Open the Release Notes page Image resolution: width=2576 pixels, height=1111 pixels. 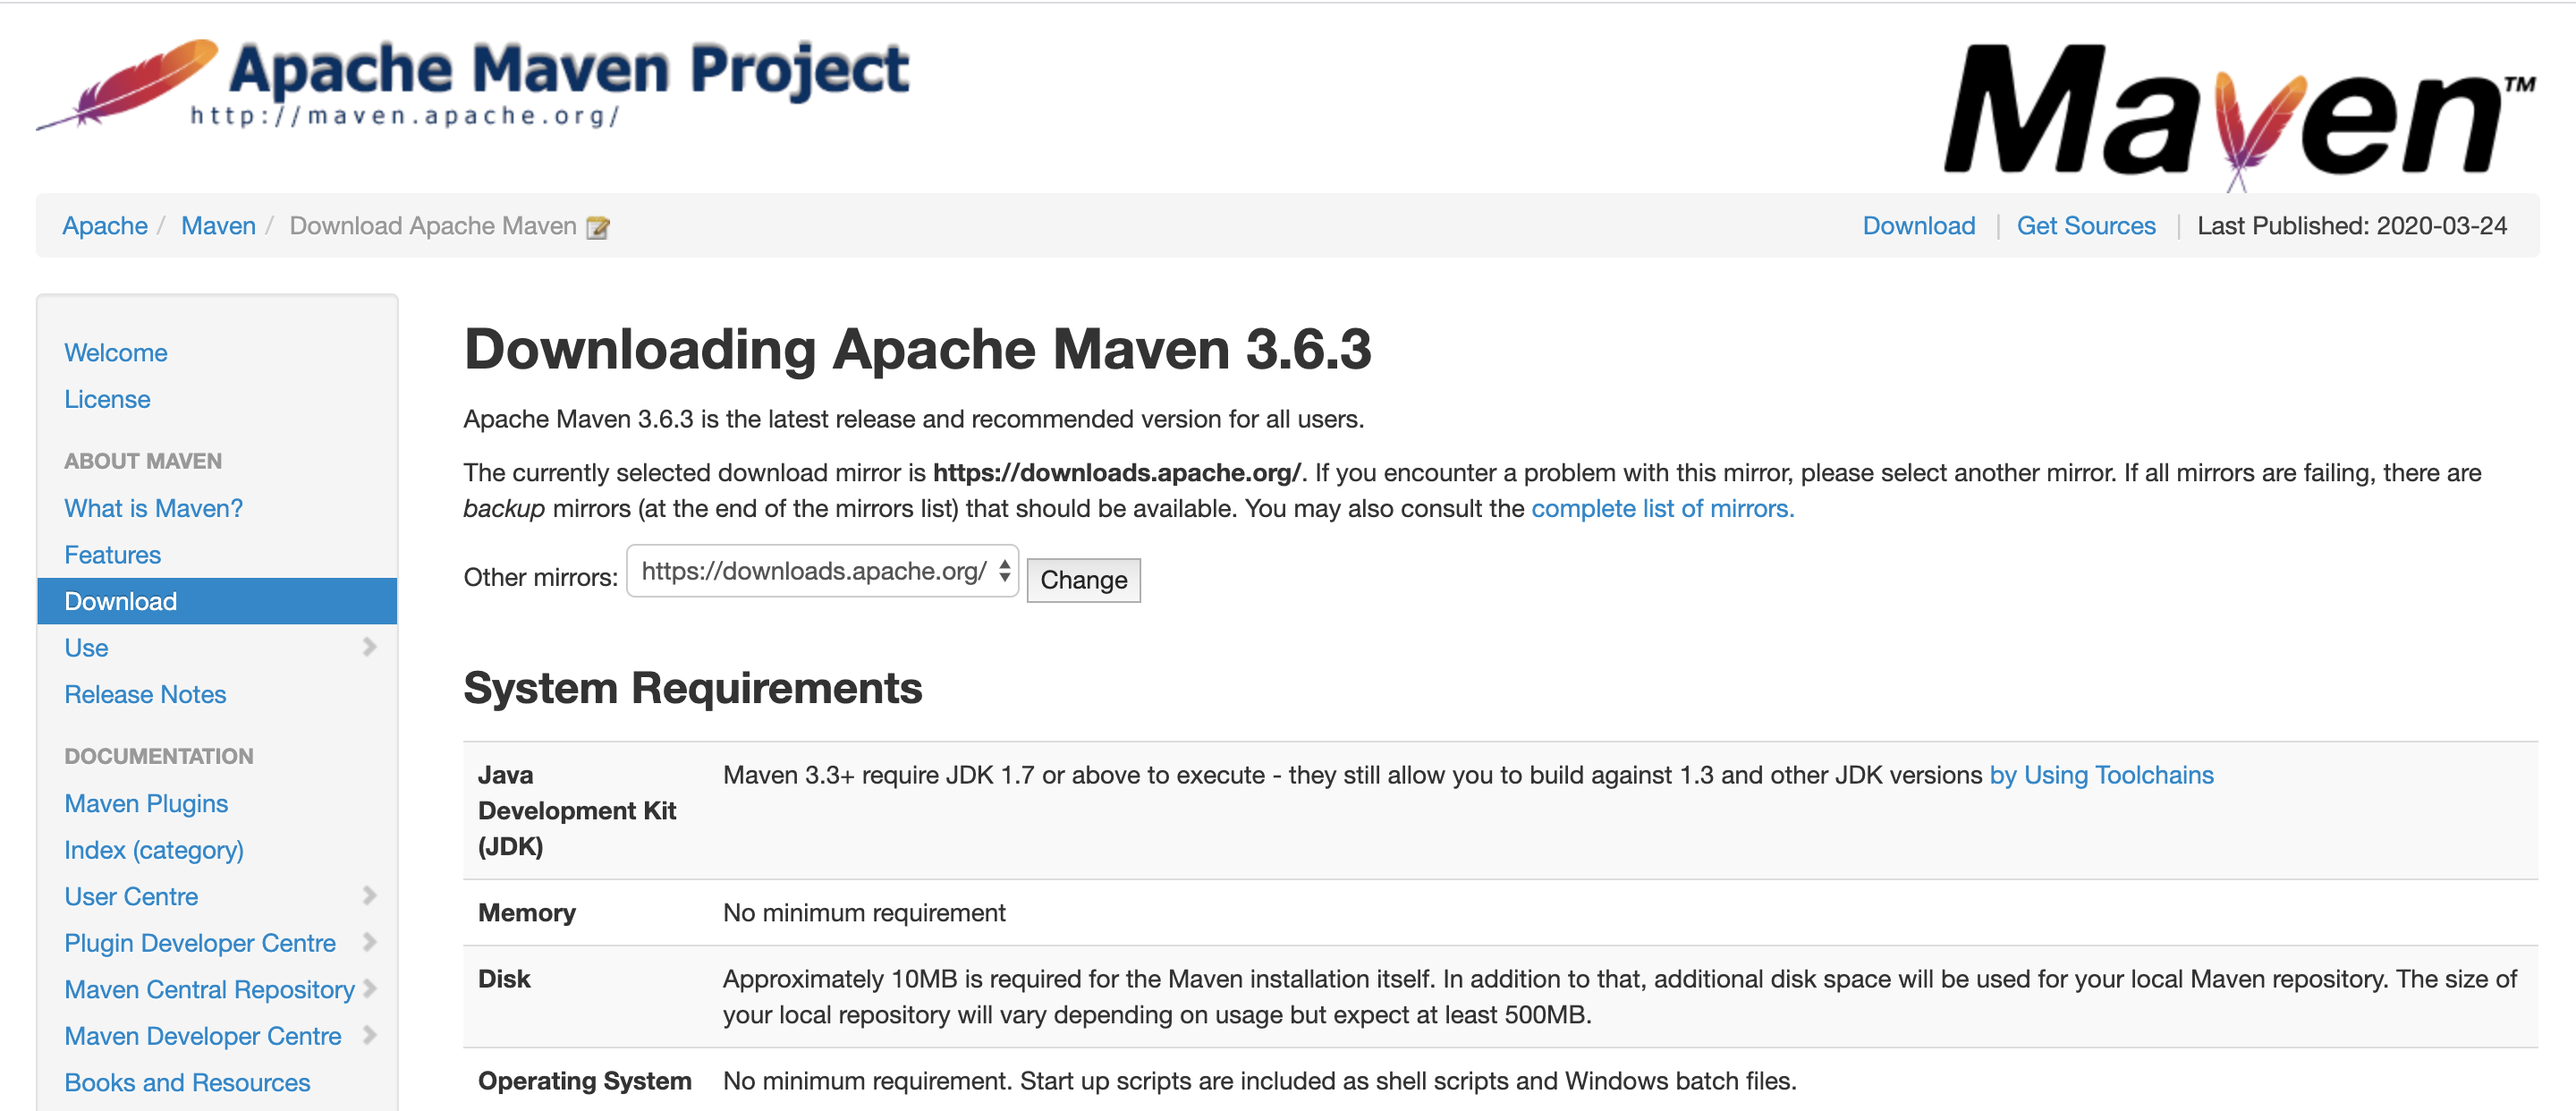point(145,693)
